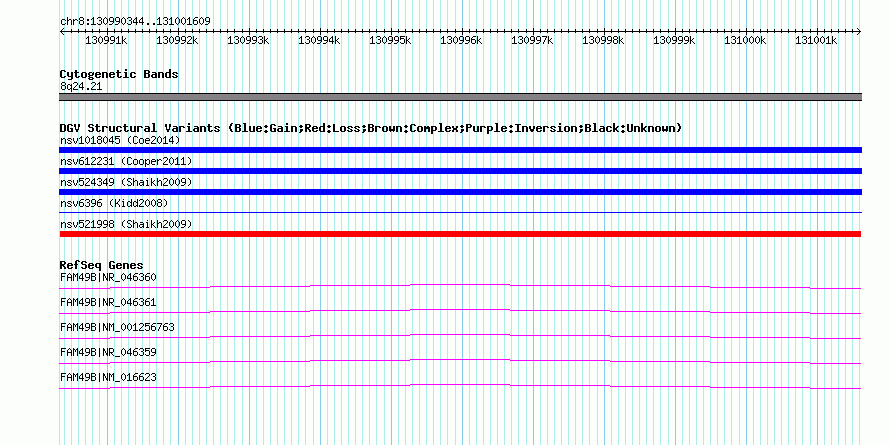Select the gray 8q24.21 cytogenetic band bar
This screenshot has height=445, width=890.
[x=460, y=97]
